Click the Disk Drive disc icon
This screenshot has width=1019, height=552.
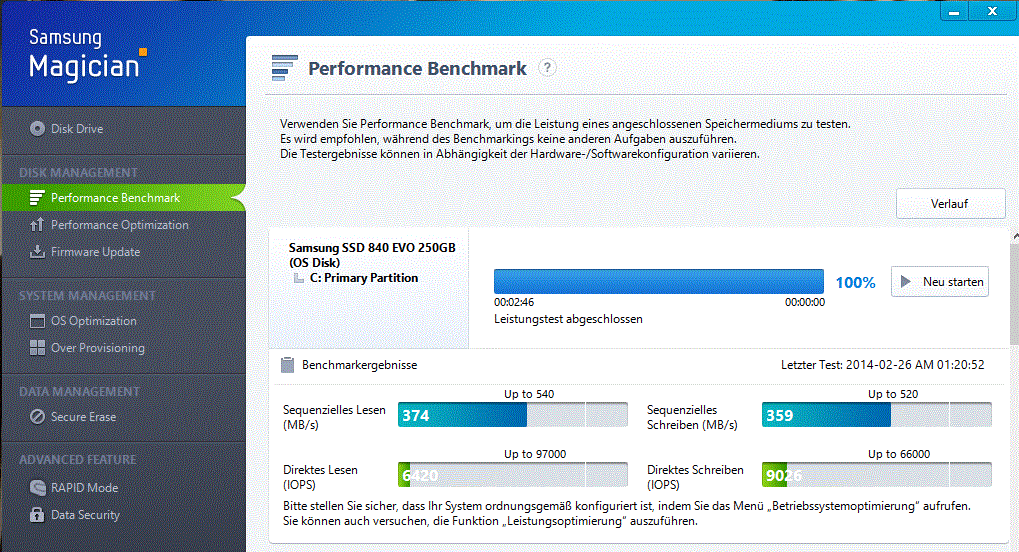point(37,129)
